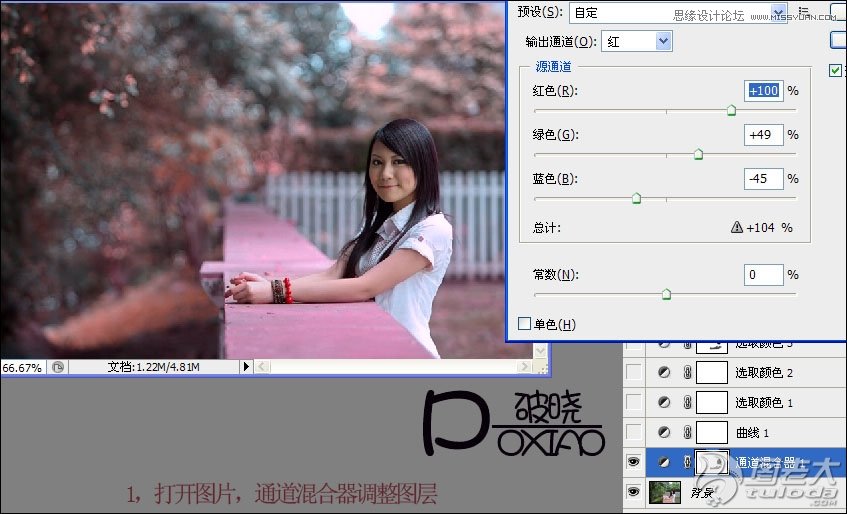Click adjustment icon of 选取颜色 2 layer
Screen dimensions: 847x514
tap(664, 372)
